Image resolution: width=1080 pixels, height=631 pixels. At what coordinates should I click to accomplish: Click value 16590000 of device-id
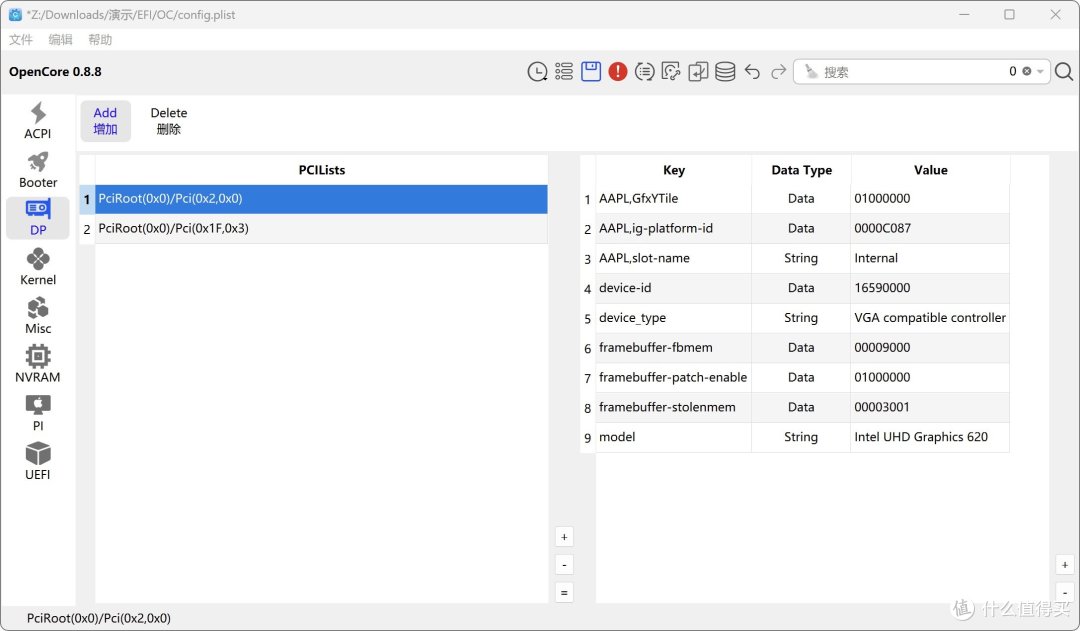[x=931, y=288]
